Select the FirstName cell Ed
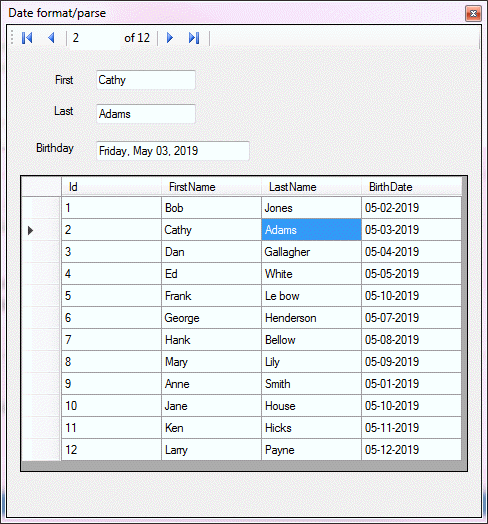 tap(211, 274)
